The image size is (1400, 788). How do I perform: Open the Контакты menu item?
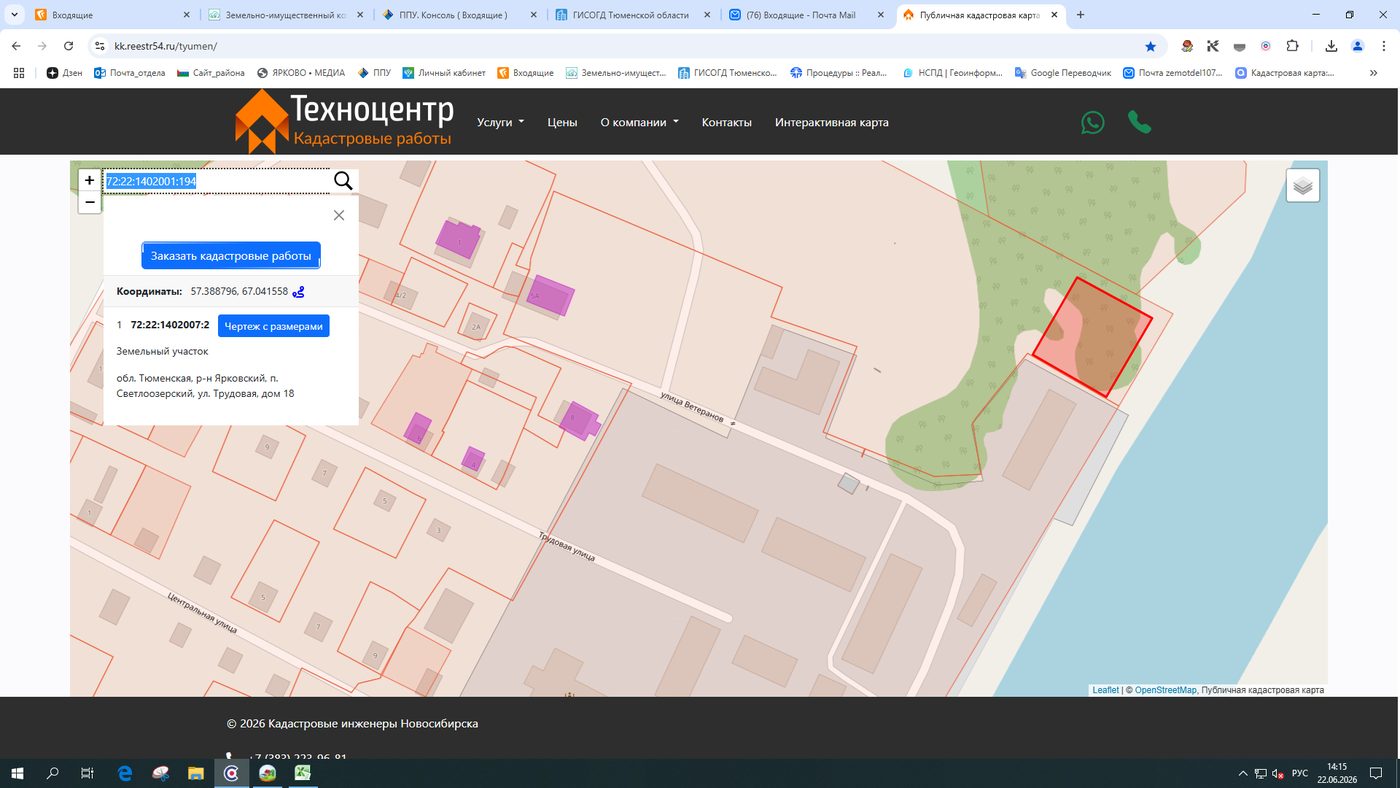click(726, 122)
